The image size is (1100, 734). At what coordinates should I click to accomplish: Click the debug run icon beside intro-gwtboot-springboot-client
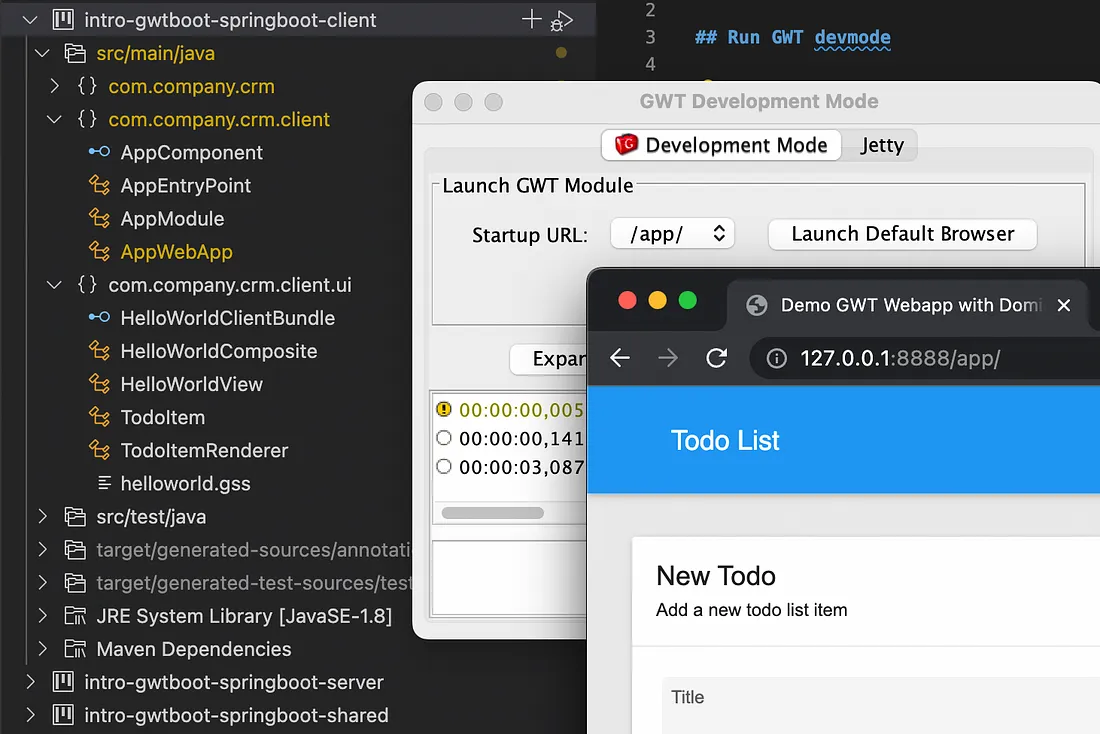point(561,21)
